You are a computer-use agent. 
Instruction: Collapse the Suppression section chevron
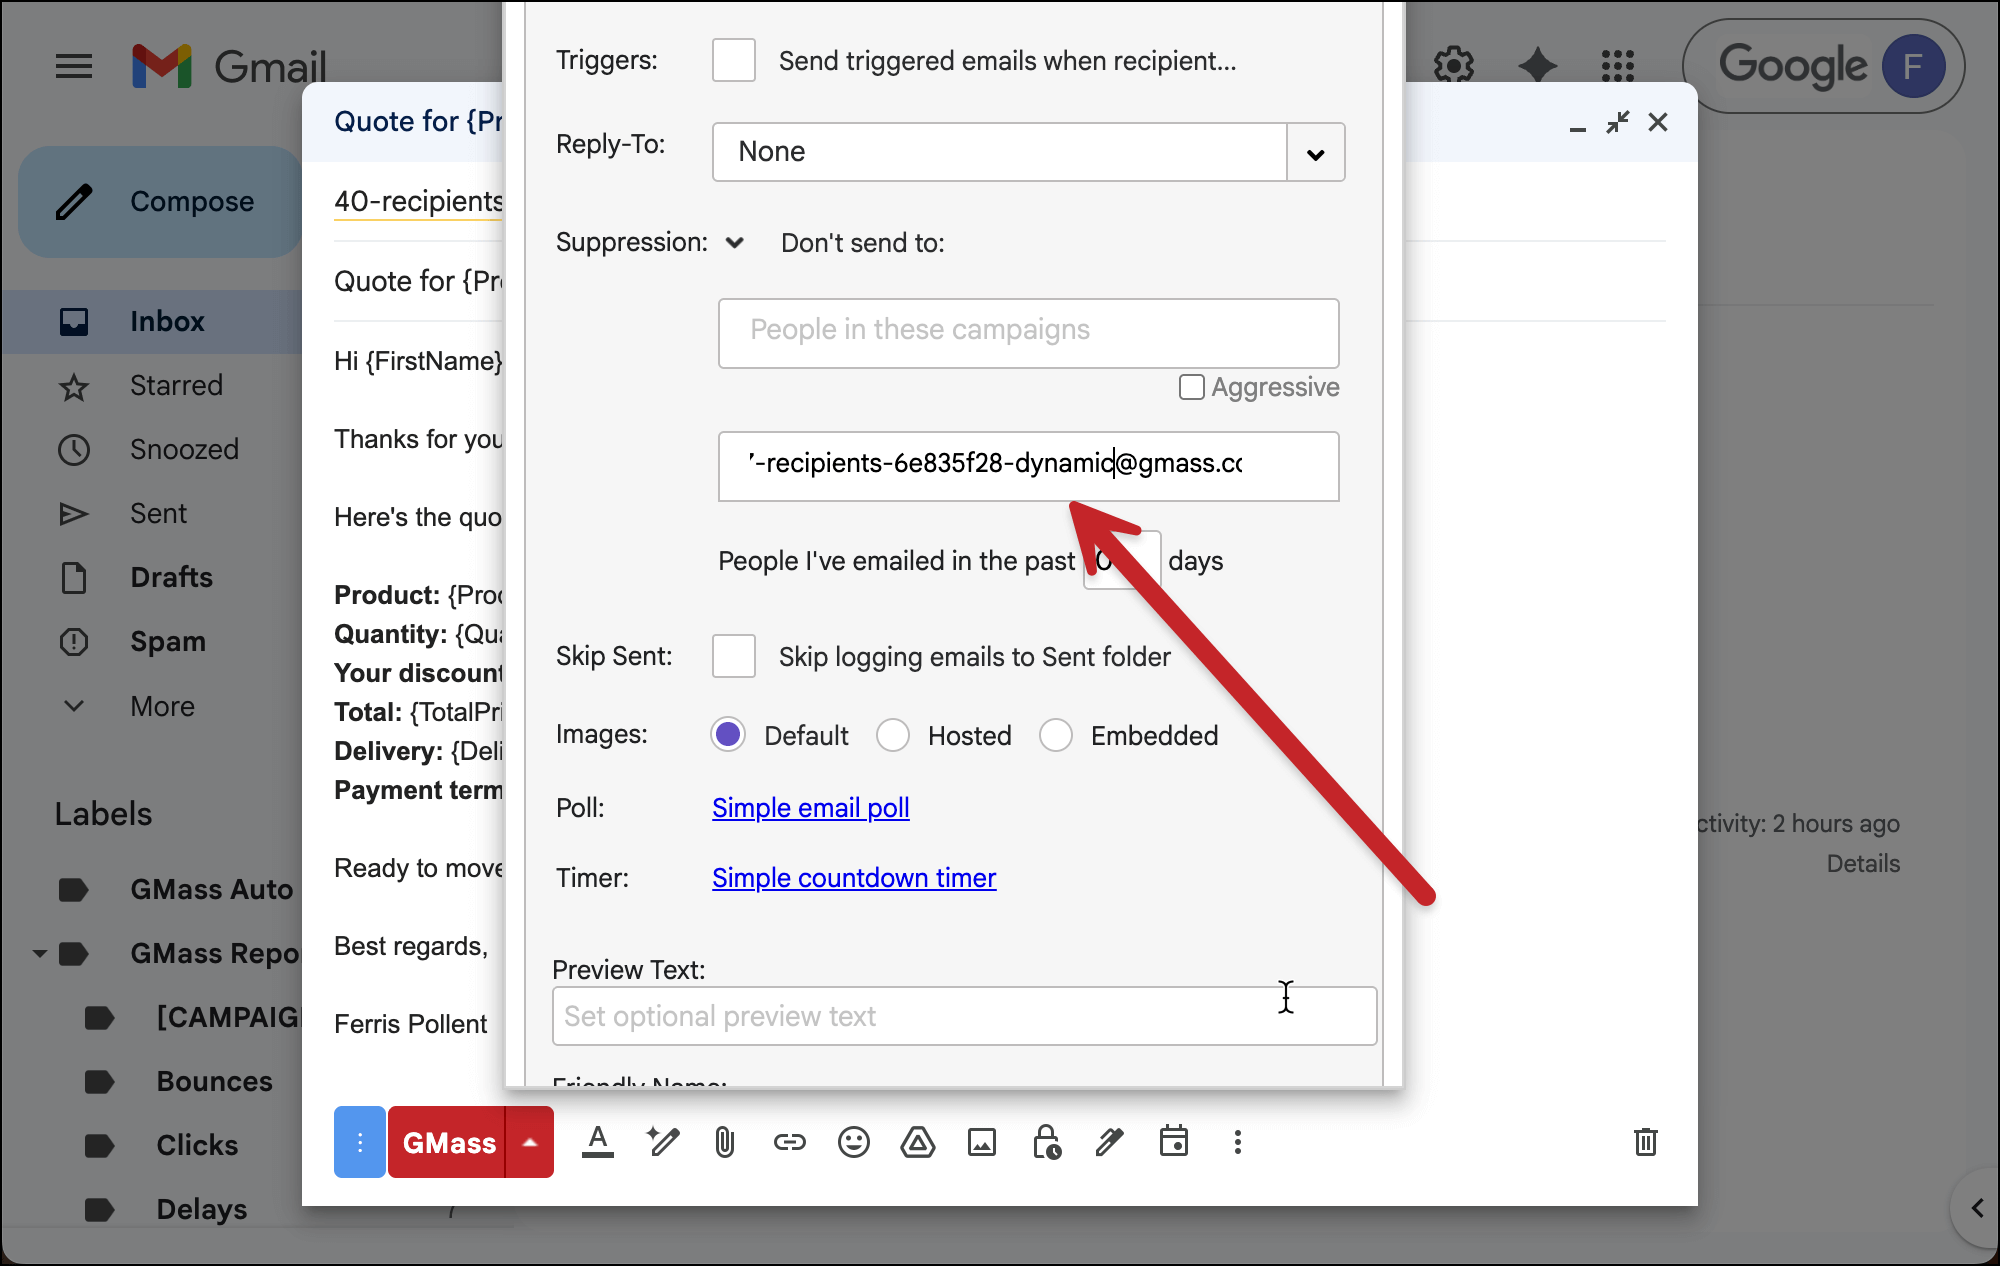(x=735, y=243)
